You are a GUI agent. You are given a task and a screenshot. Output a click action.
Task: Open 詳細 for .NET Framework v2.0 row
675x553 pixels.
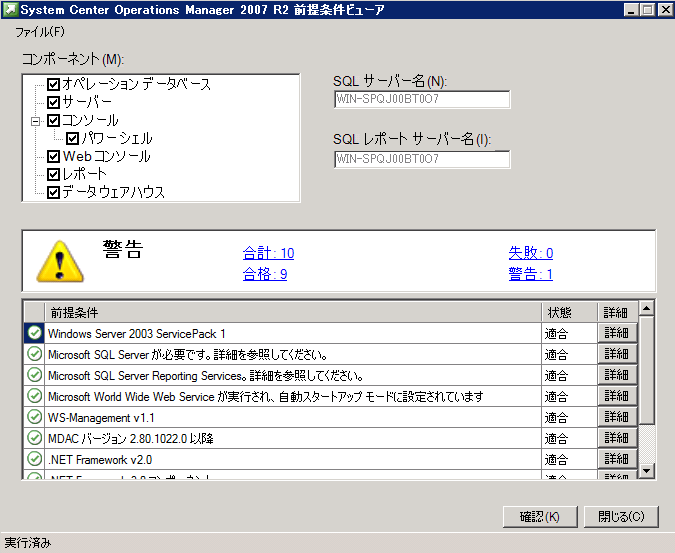pyautogui.click(x=617, y=459)
